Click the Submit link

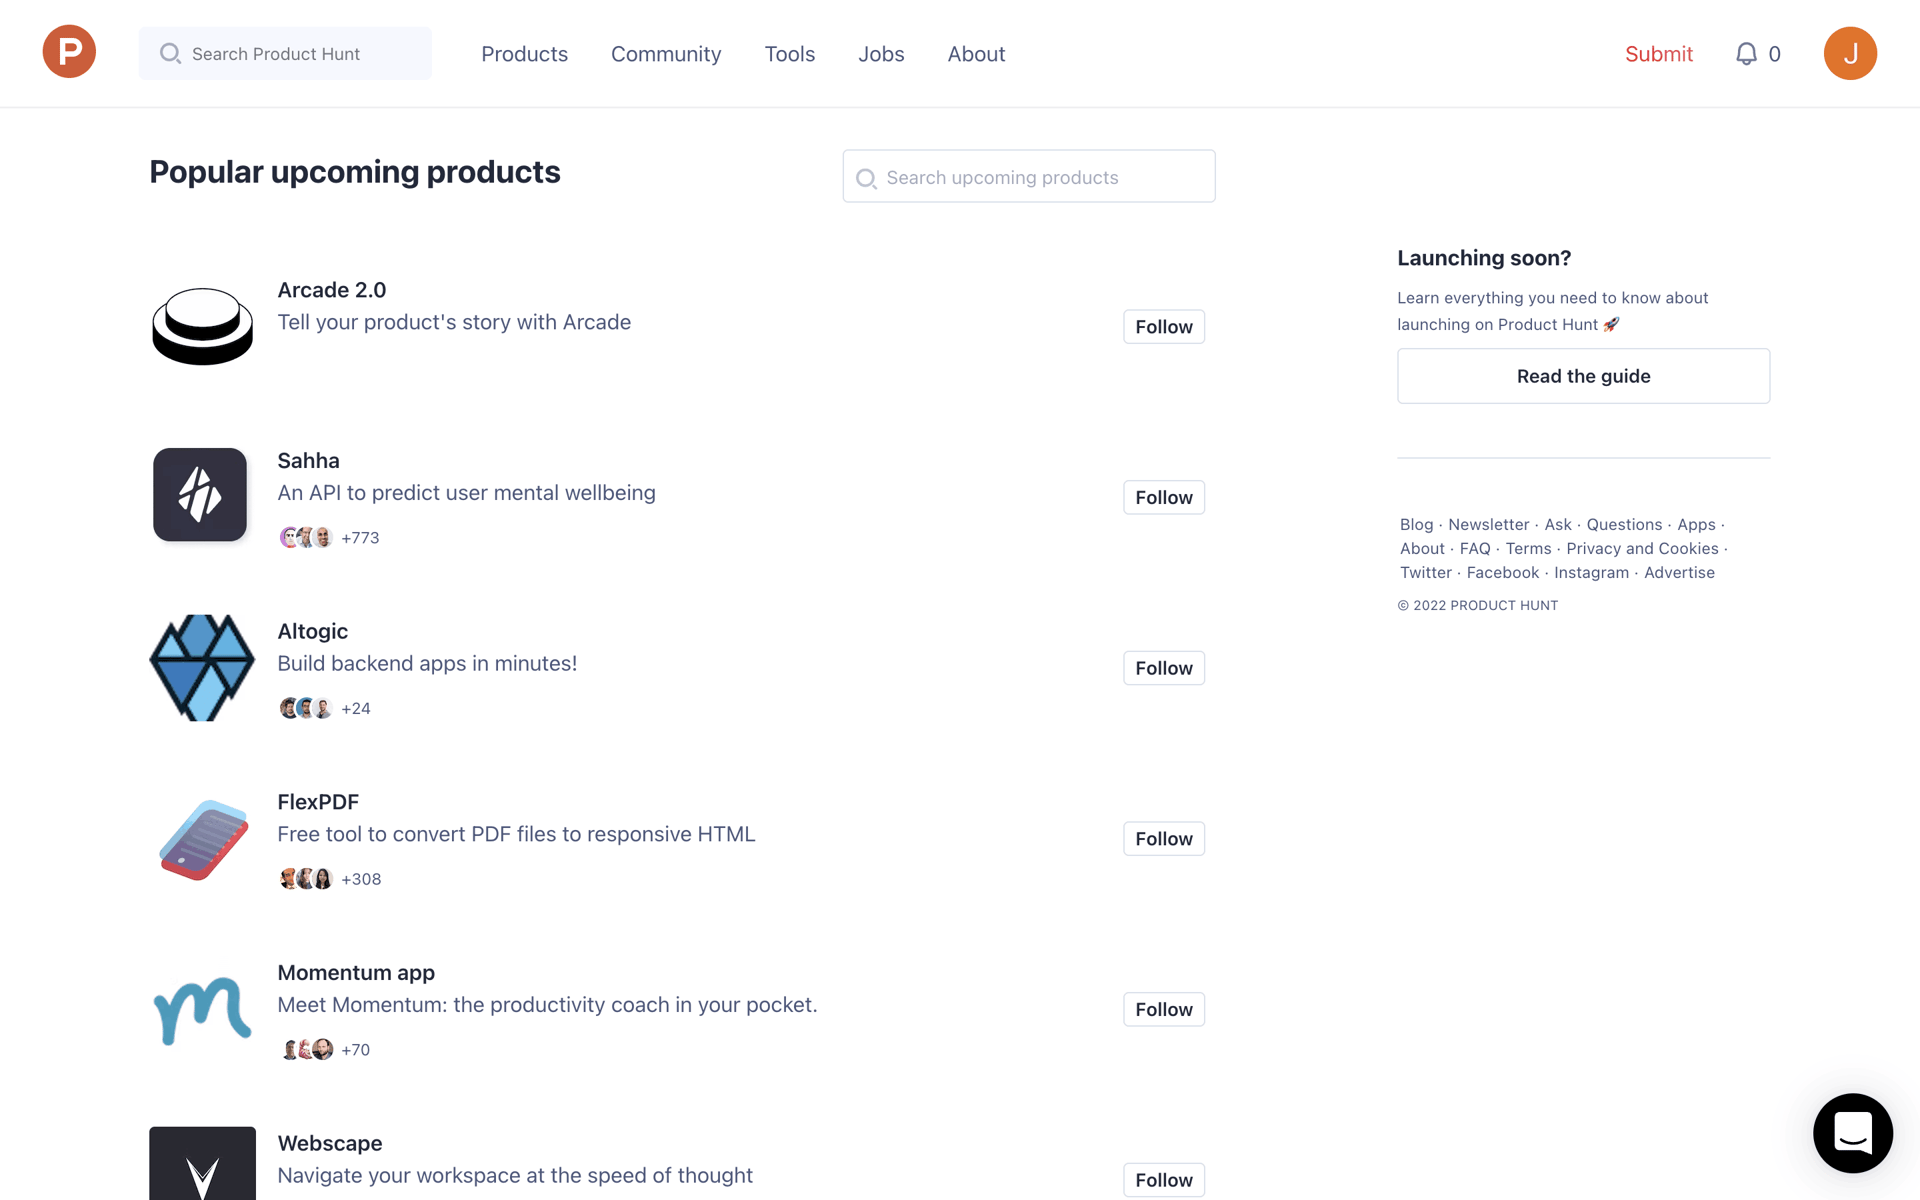click(1659, 54)
